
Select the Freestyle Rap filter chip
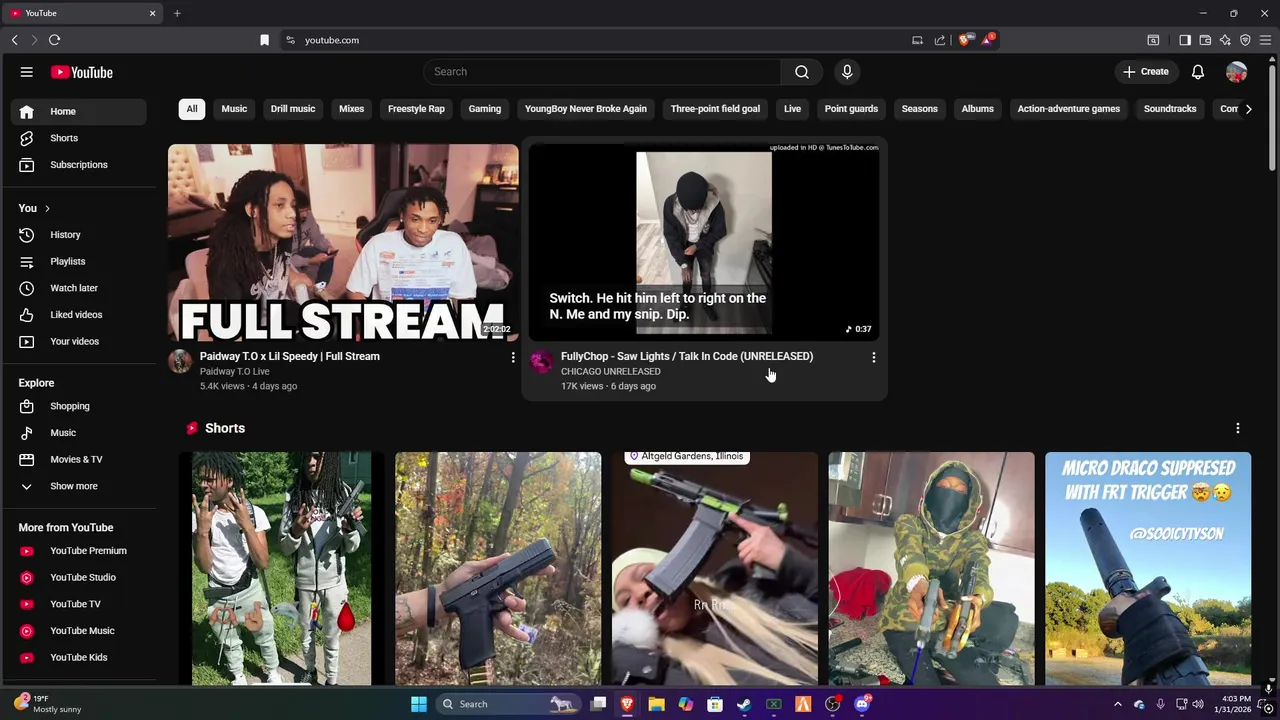click(x=416, y=109)
